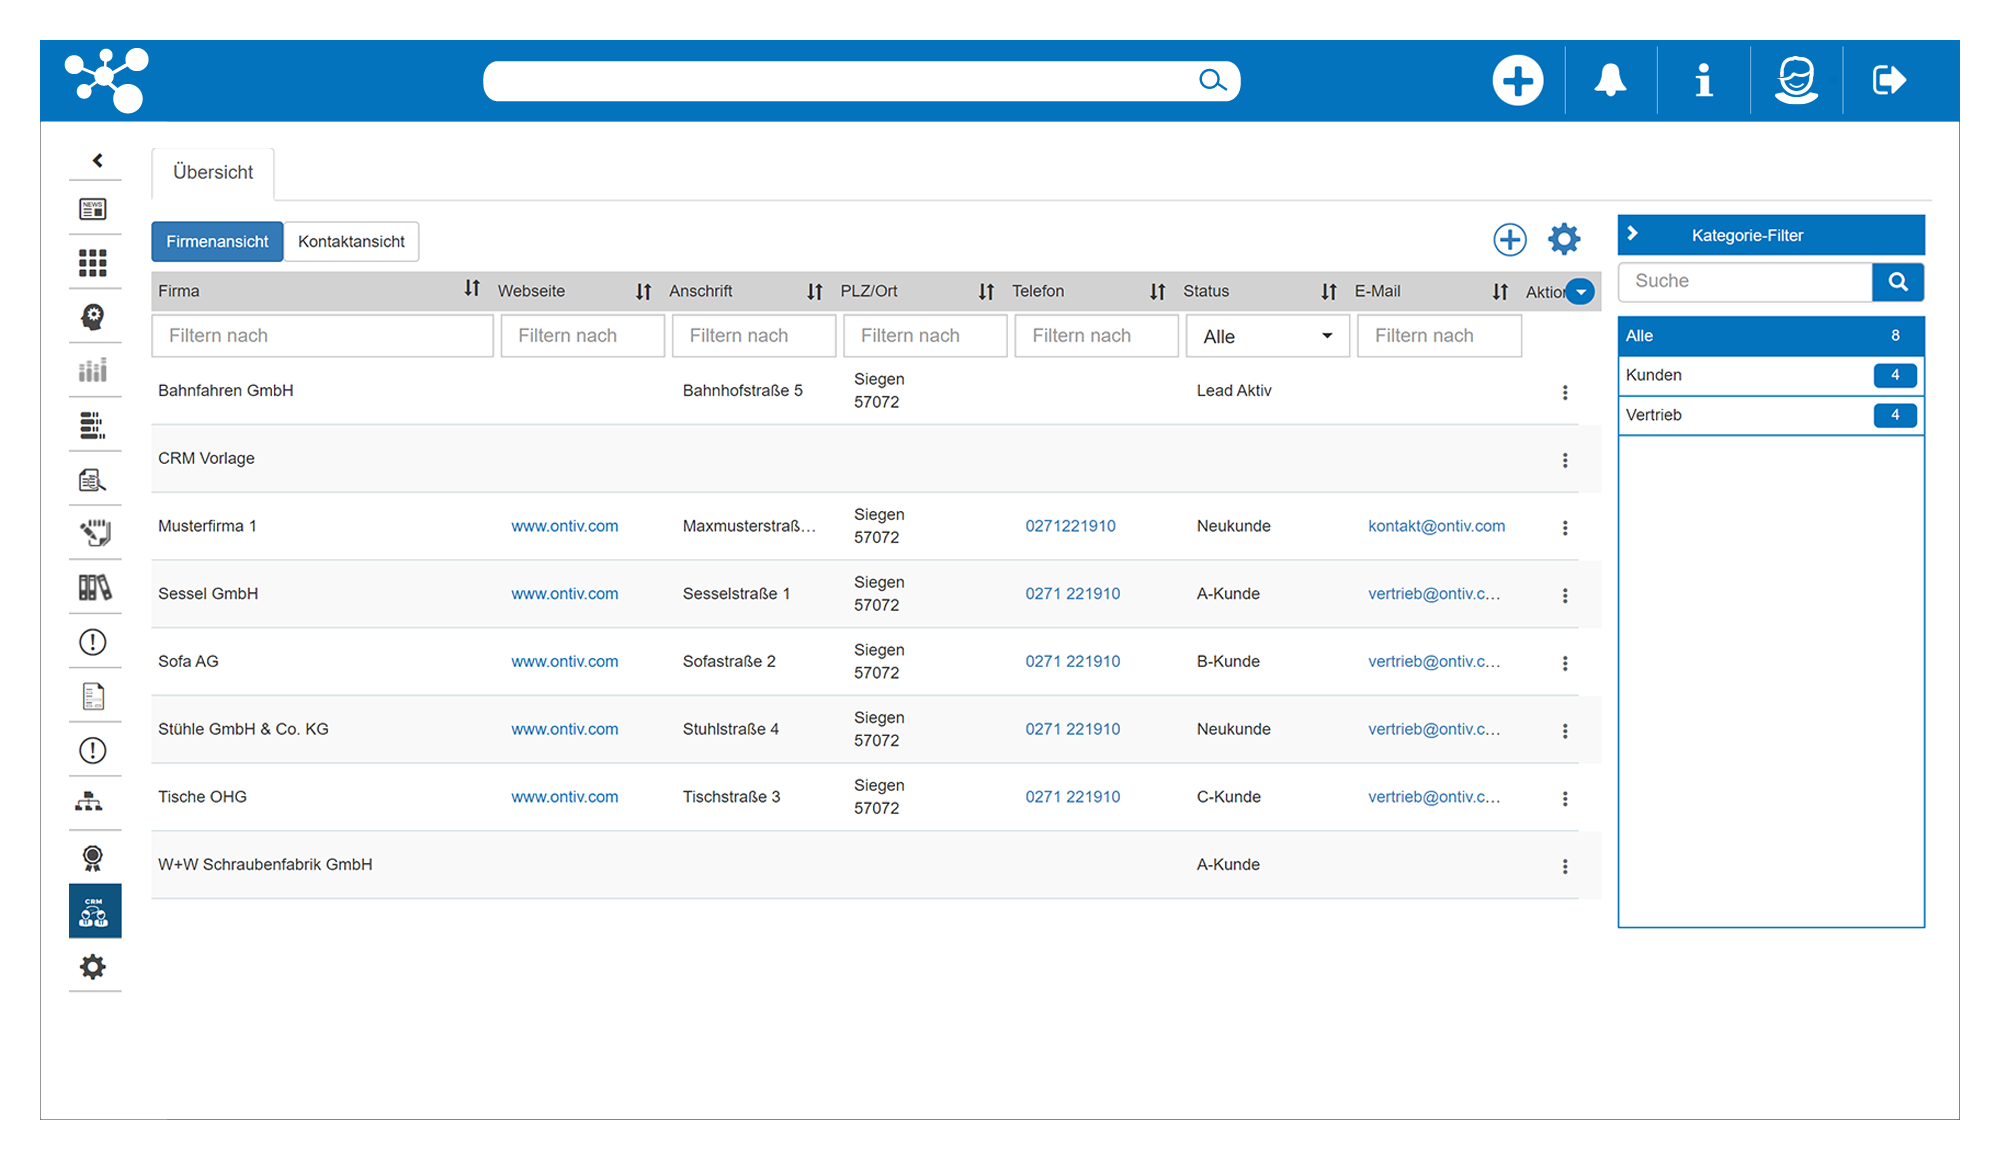Click Sofa AG email link
The width and height of the screenshot is (2000, 1160).
click(x=1434, y=661)
